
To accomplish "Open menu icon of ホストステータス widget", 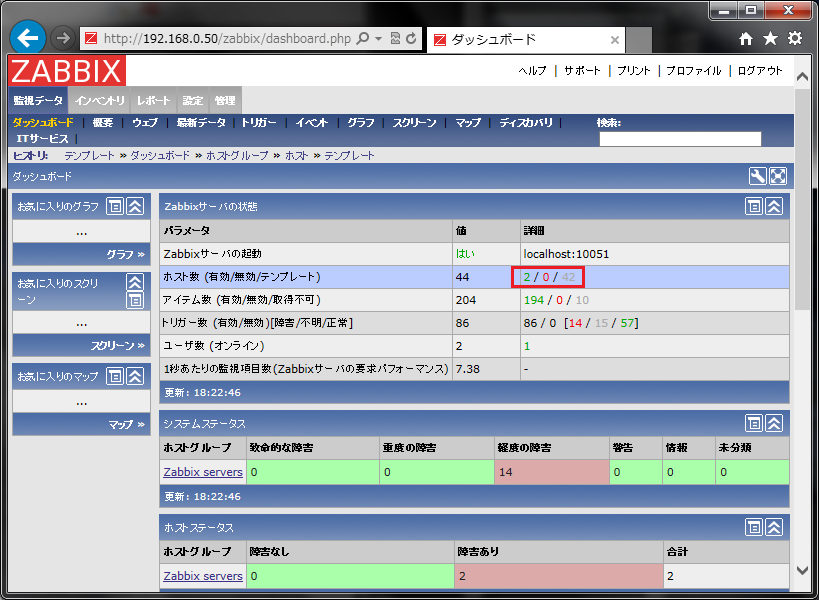I will click(754, 527).
